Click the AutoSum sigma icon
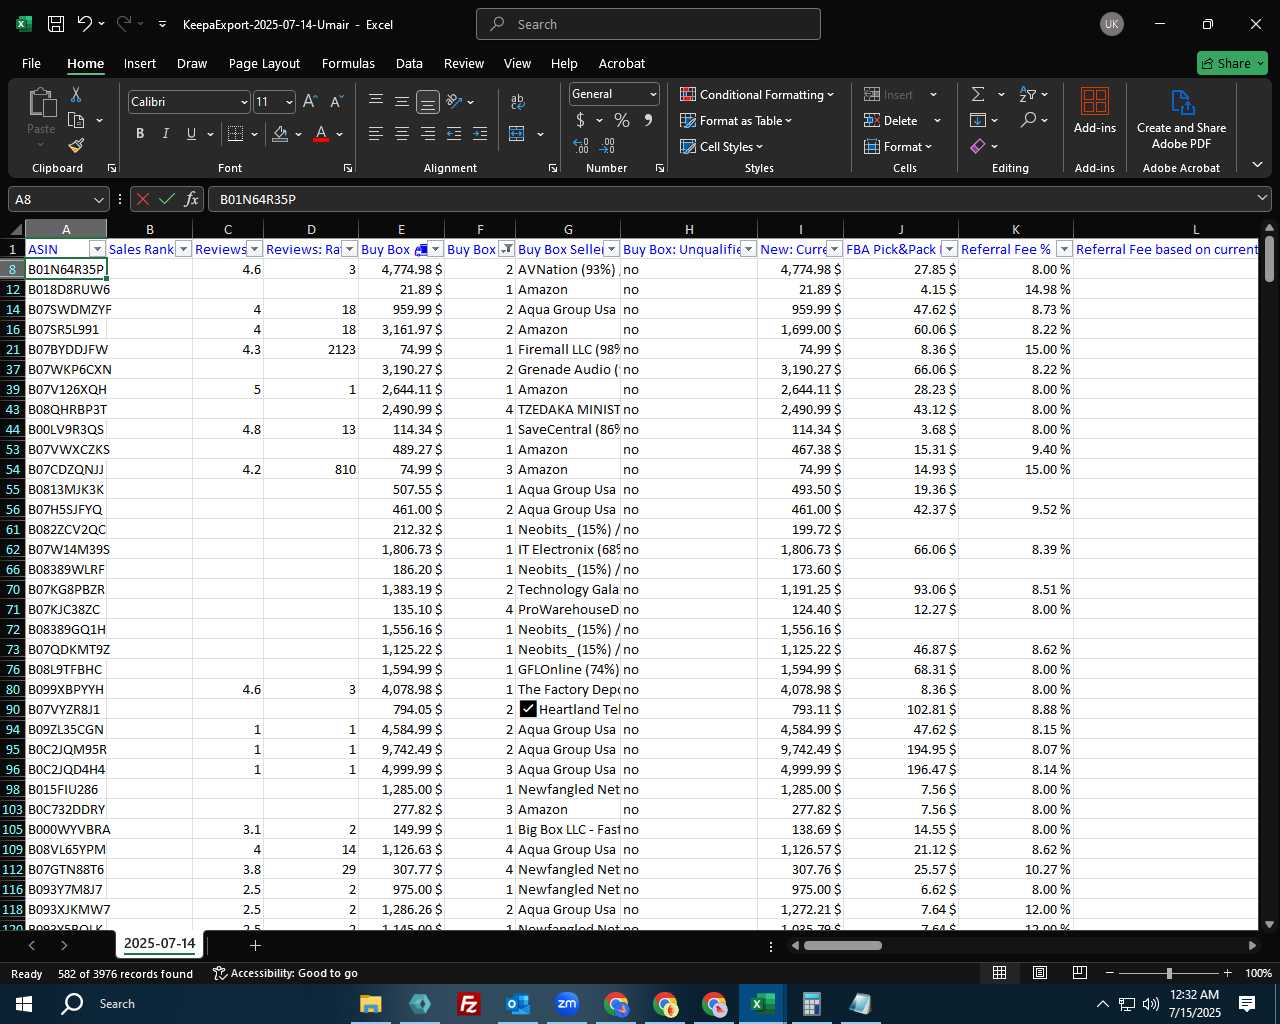The height and width of the screenshot is (1024, 1280). (x=978, y=94)
